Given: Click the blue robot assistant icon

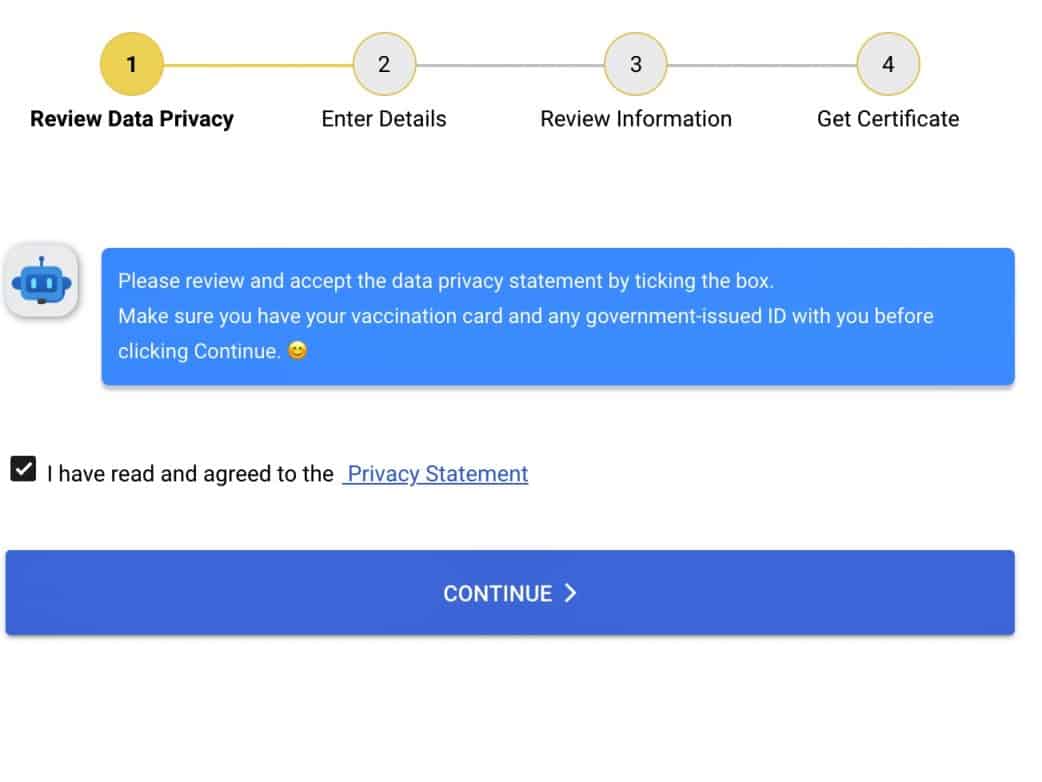Looking at the screenshot, I should click(42, 282).
